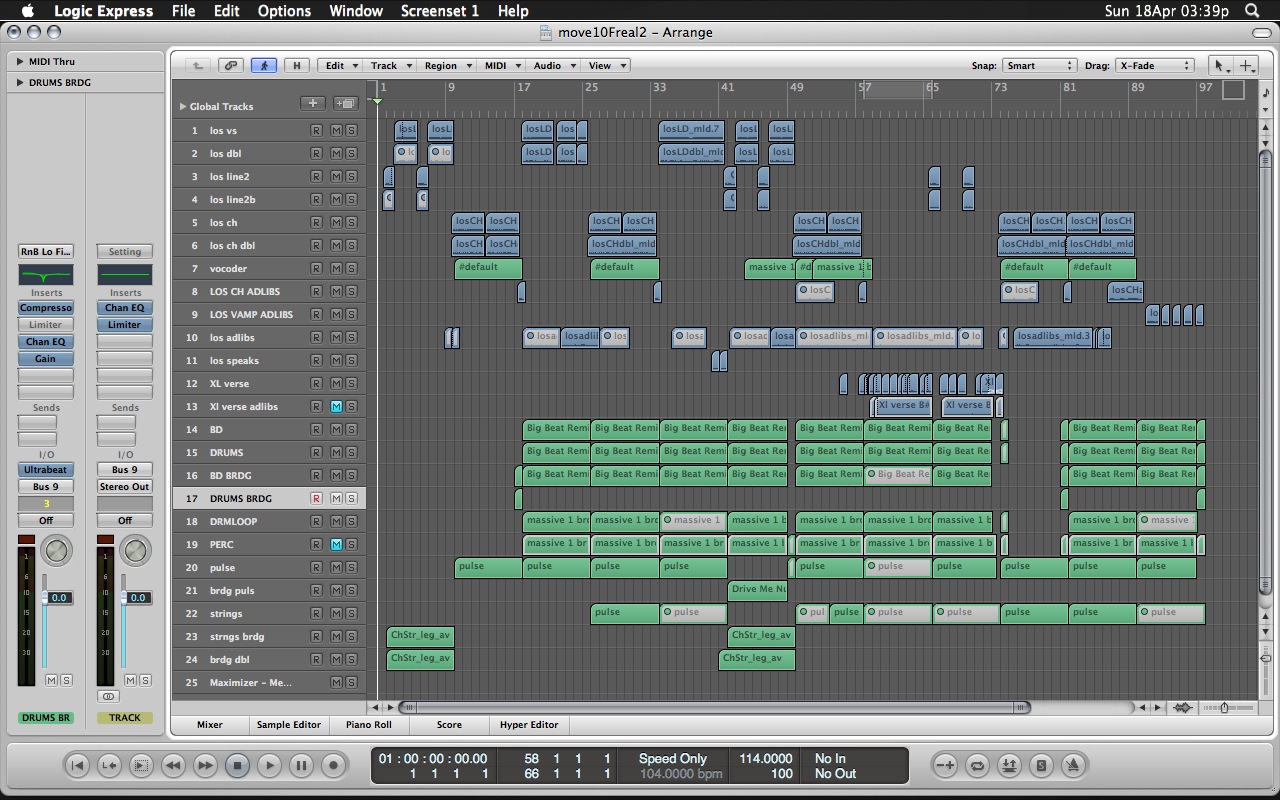Open the Edit local menu
Image resolution: width=1280 pixels, height=800 pixels.
[339, 66]
